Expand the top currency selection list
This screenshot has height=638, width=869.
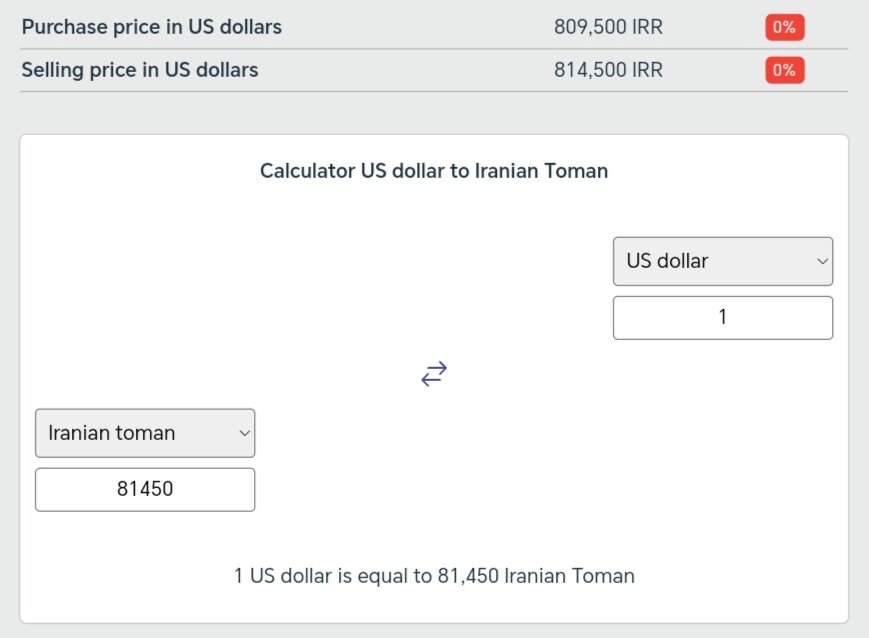coord(722,261)
